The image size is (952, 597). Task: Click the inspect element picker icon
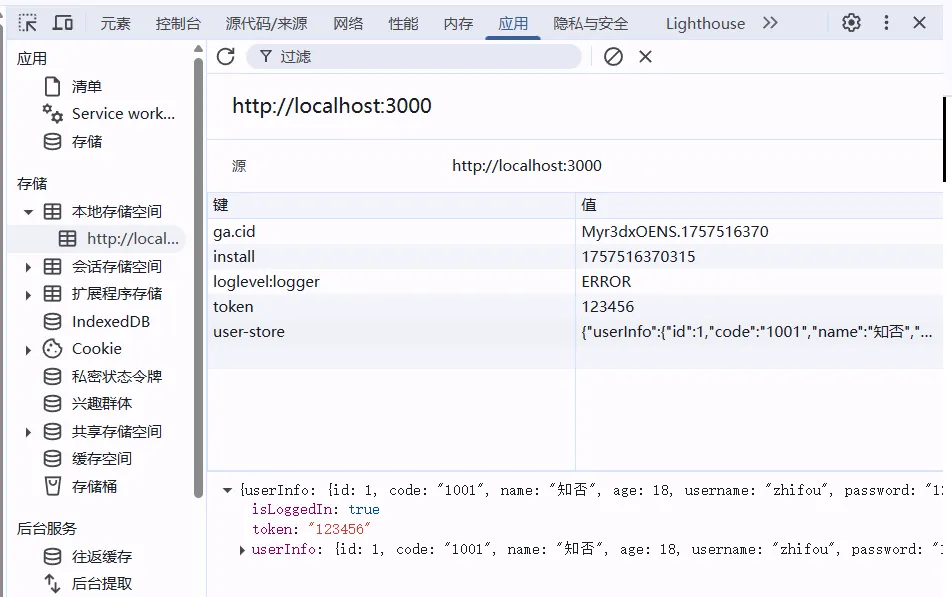click(x=28, y=23)
